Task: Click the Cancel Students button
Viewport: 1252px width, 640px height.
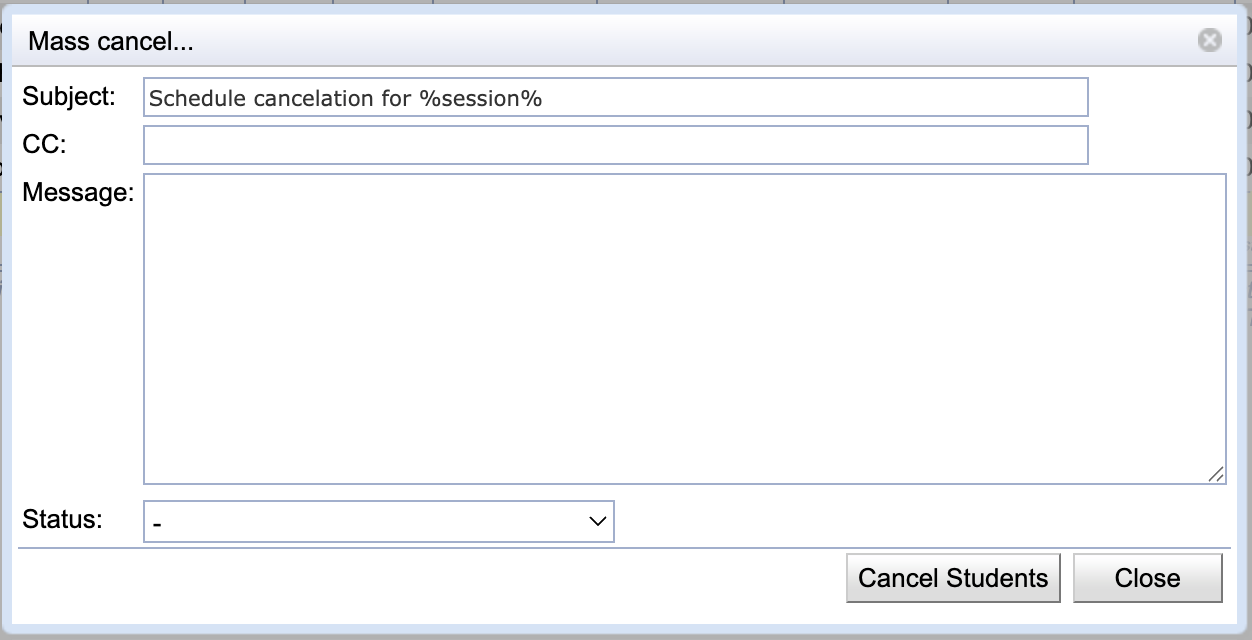Action: tap(953, 578)
